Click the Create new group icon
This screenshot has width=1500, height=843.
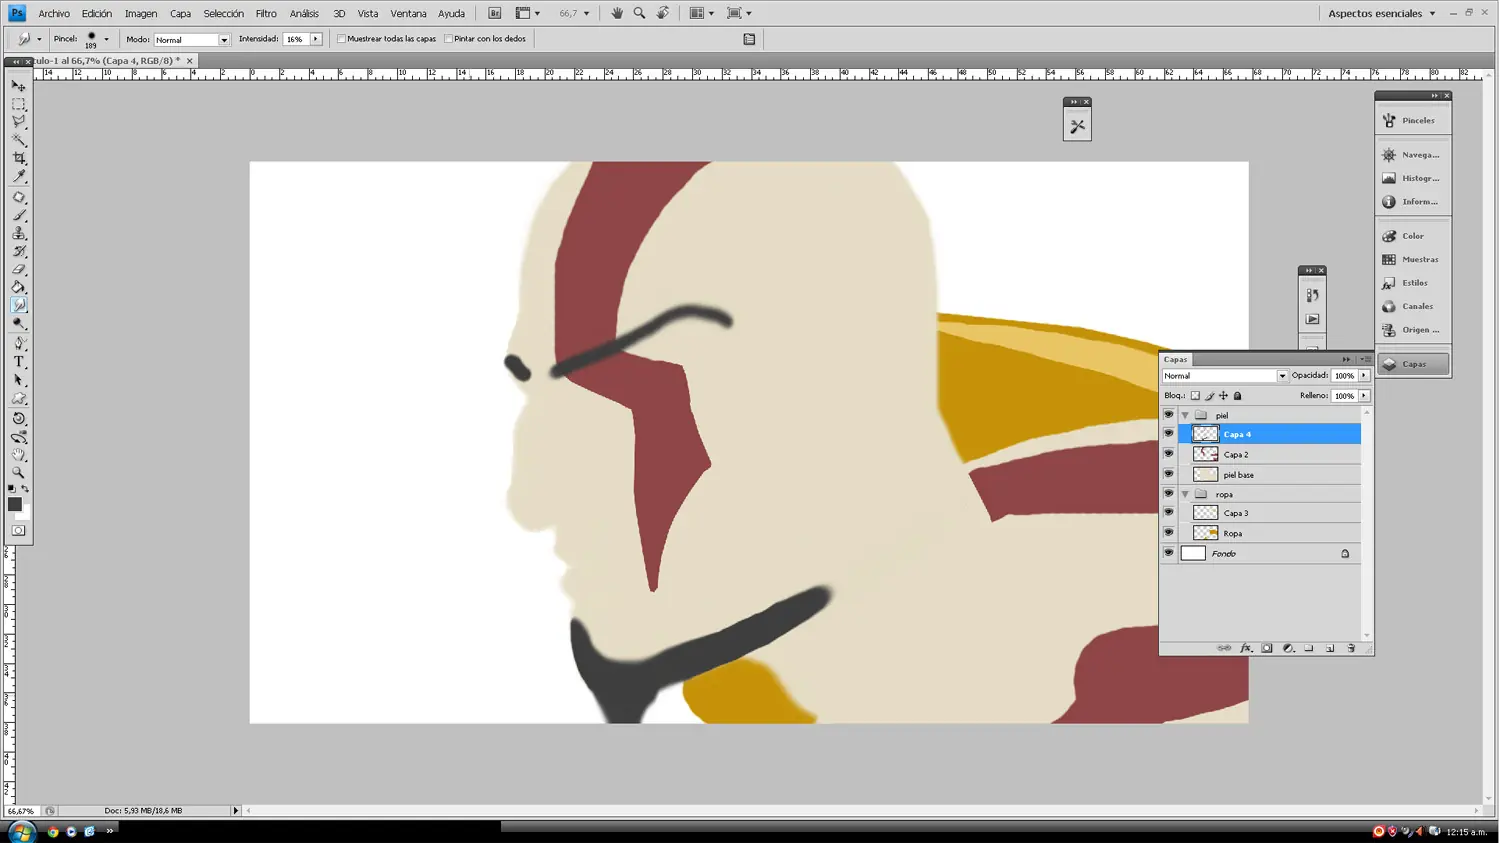[x=1309, y=648]
